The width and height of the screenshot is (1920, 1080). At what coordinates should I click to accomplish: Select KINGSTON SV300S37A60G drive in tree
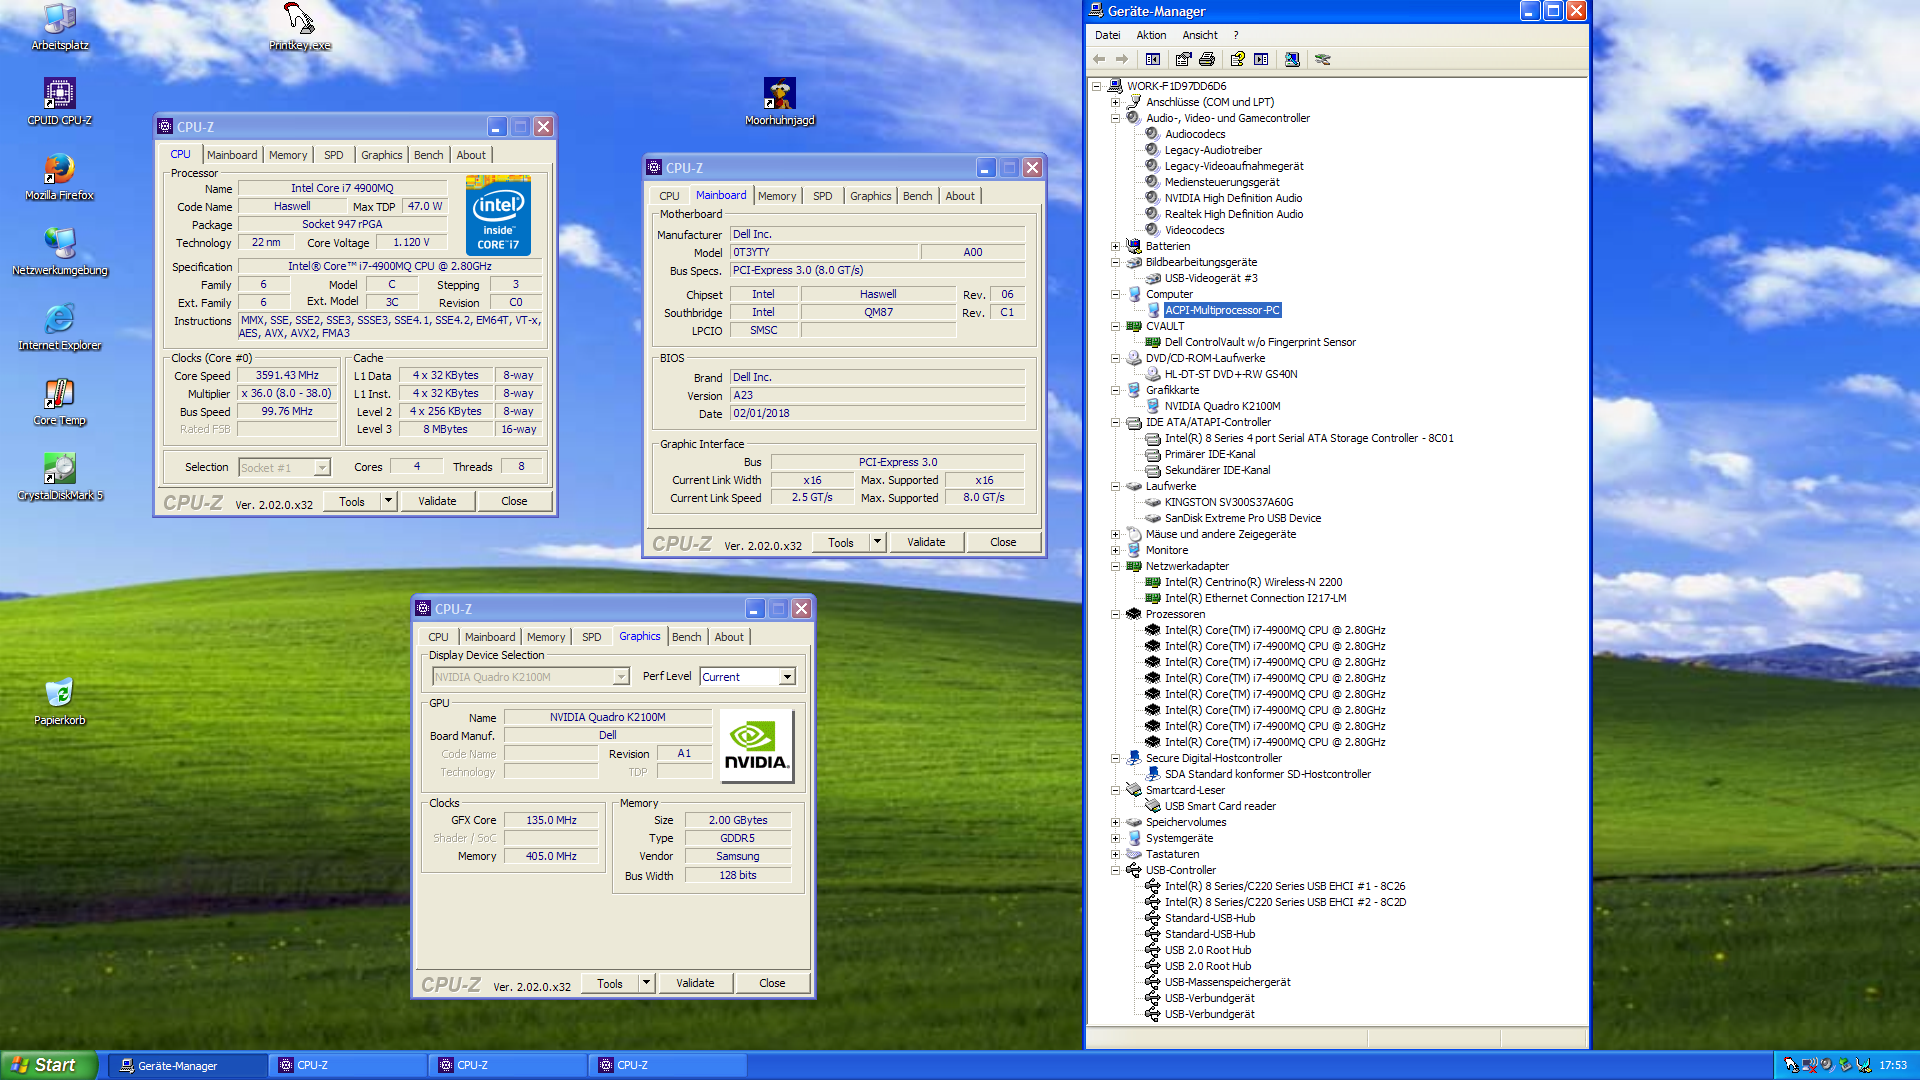click(x=1229, y=502)
